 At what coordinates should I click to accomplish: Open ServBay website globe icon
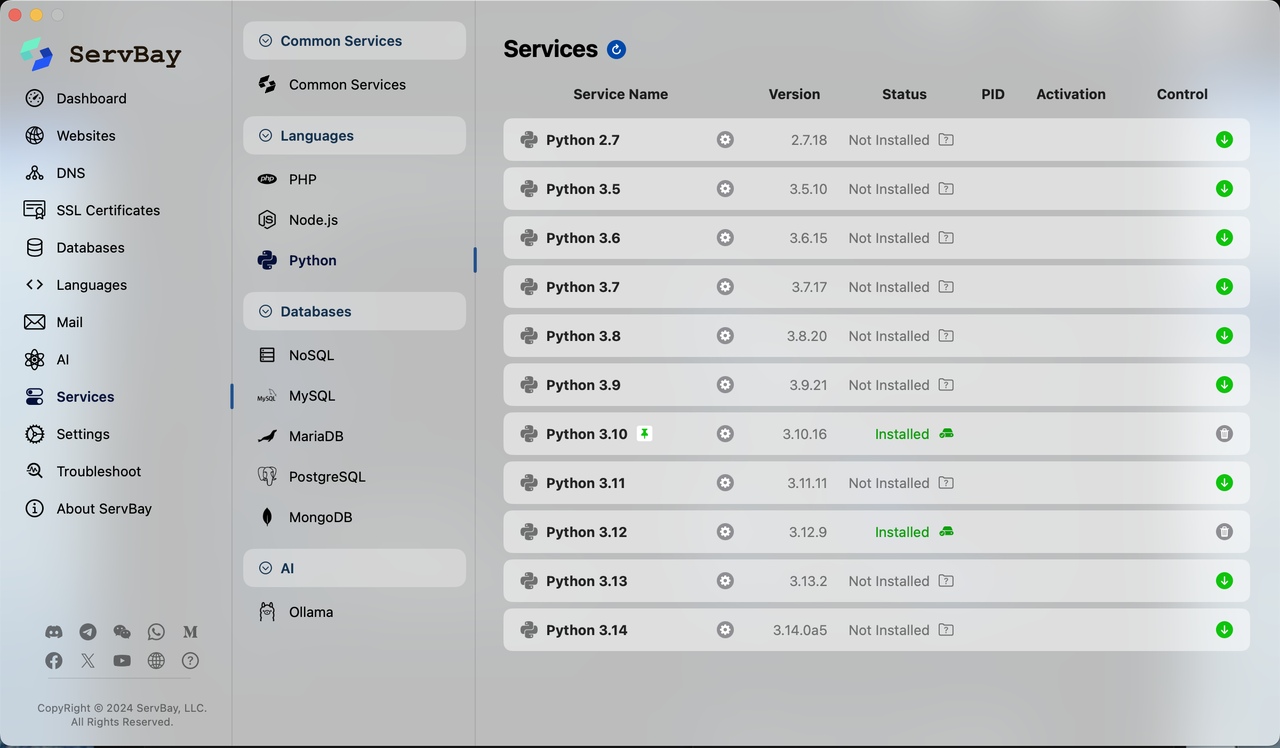[x=156, y=661]
